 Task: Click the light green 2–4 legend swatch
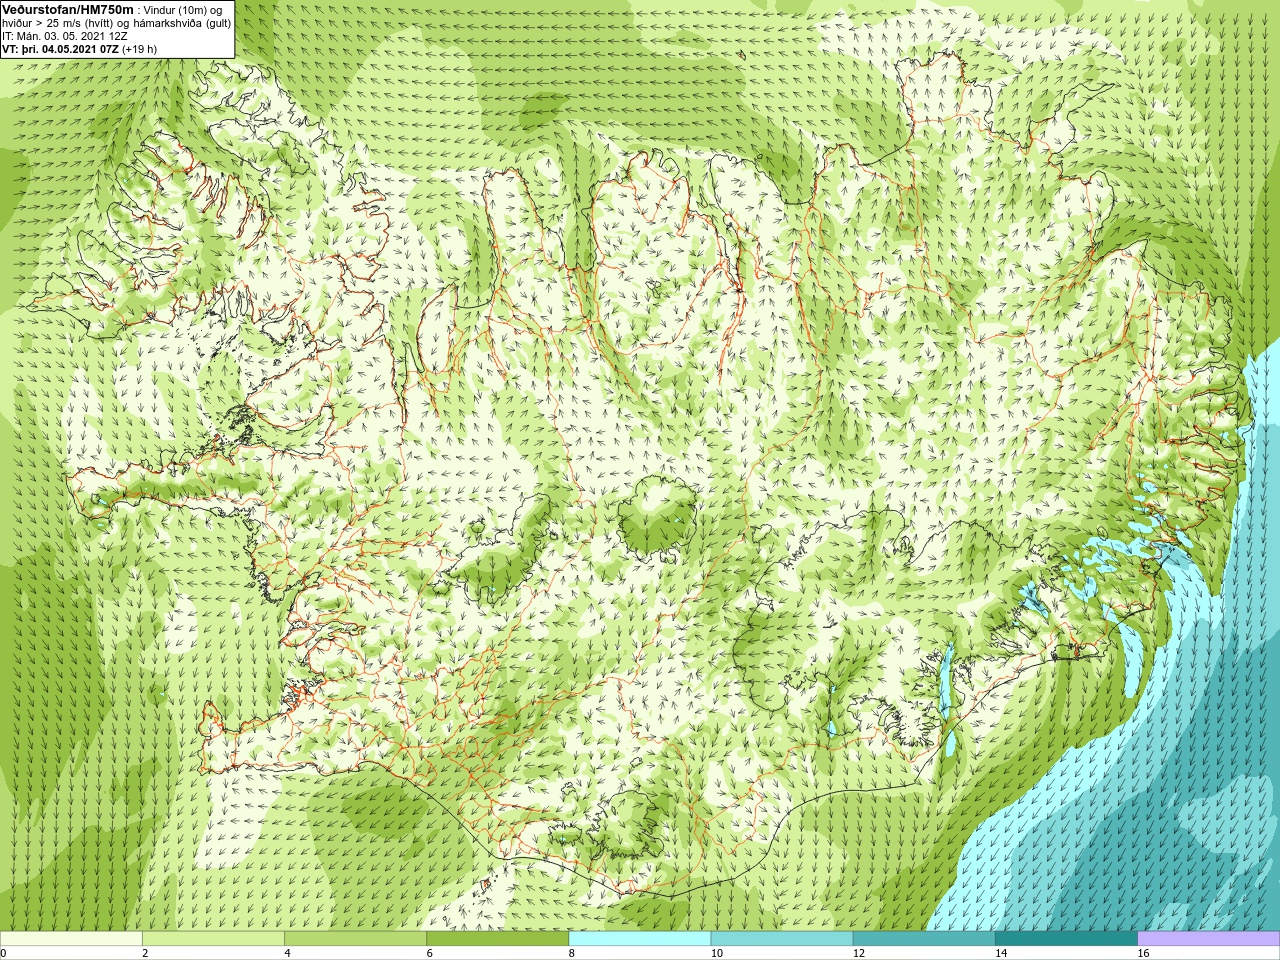[213, 939]
